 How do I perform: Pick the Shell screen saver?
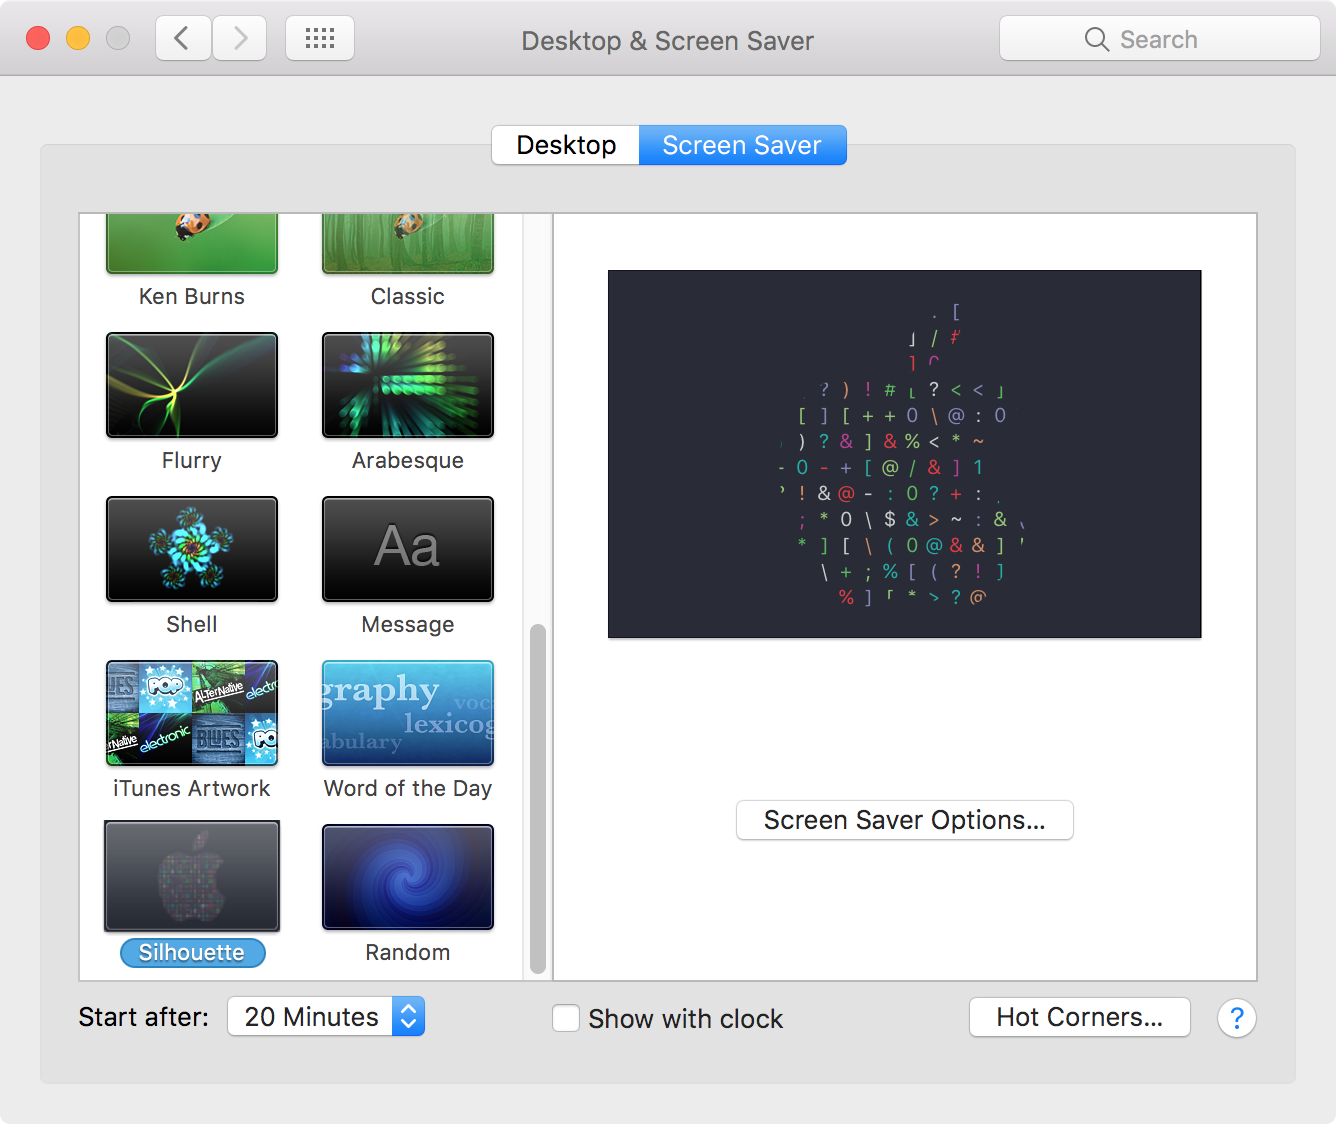tap(192, 549)
